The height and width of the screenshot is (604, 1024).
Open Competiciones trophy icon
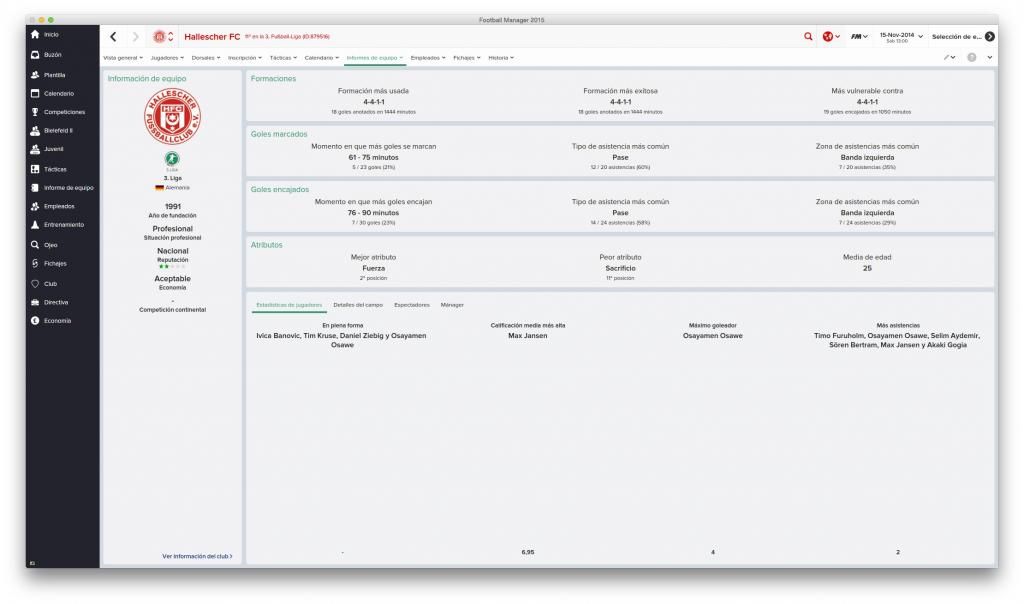[x=35, y=112]
